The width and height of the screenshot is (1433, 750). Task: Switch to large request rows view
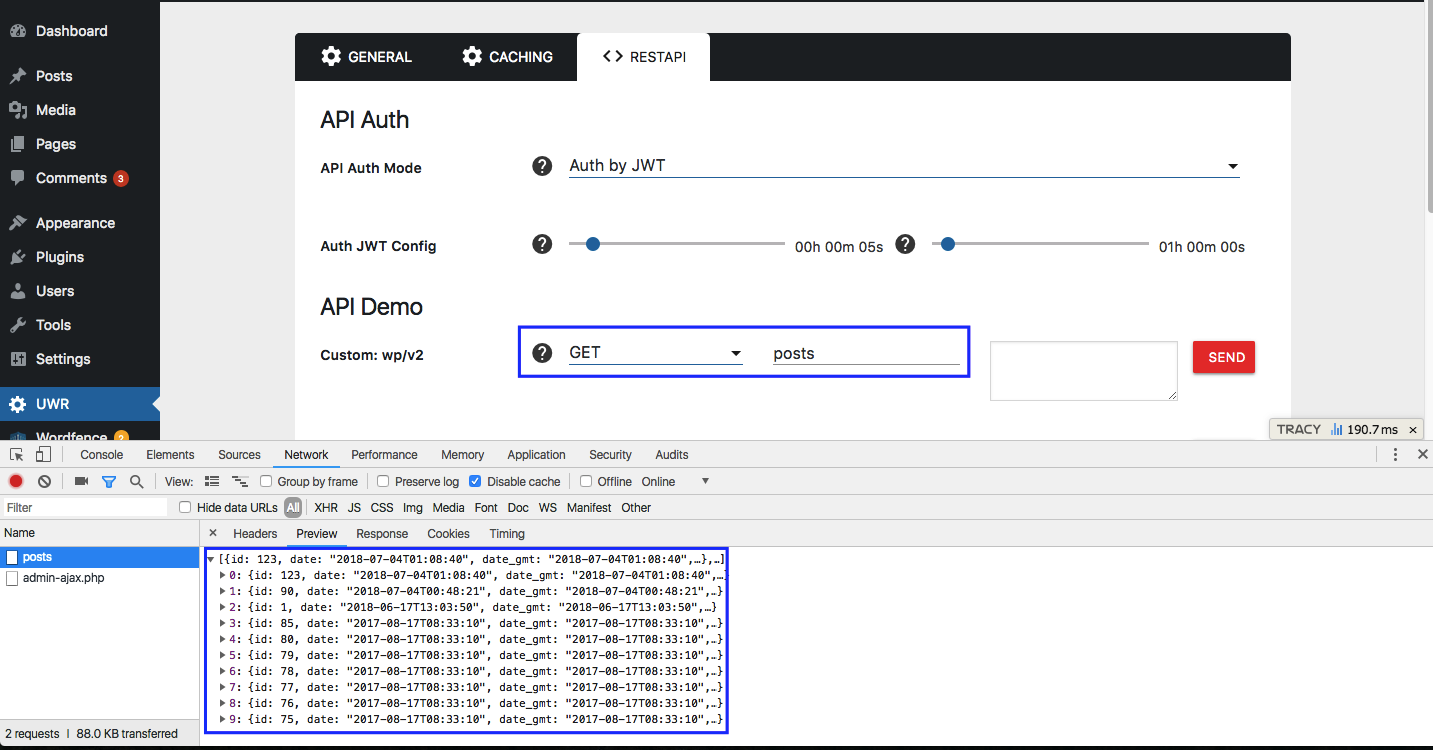click(x=212, y=481)
